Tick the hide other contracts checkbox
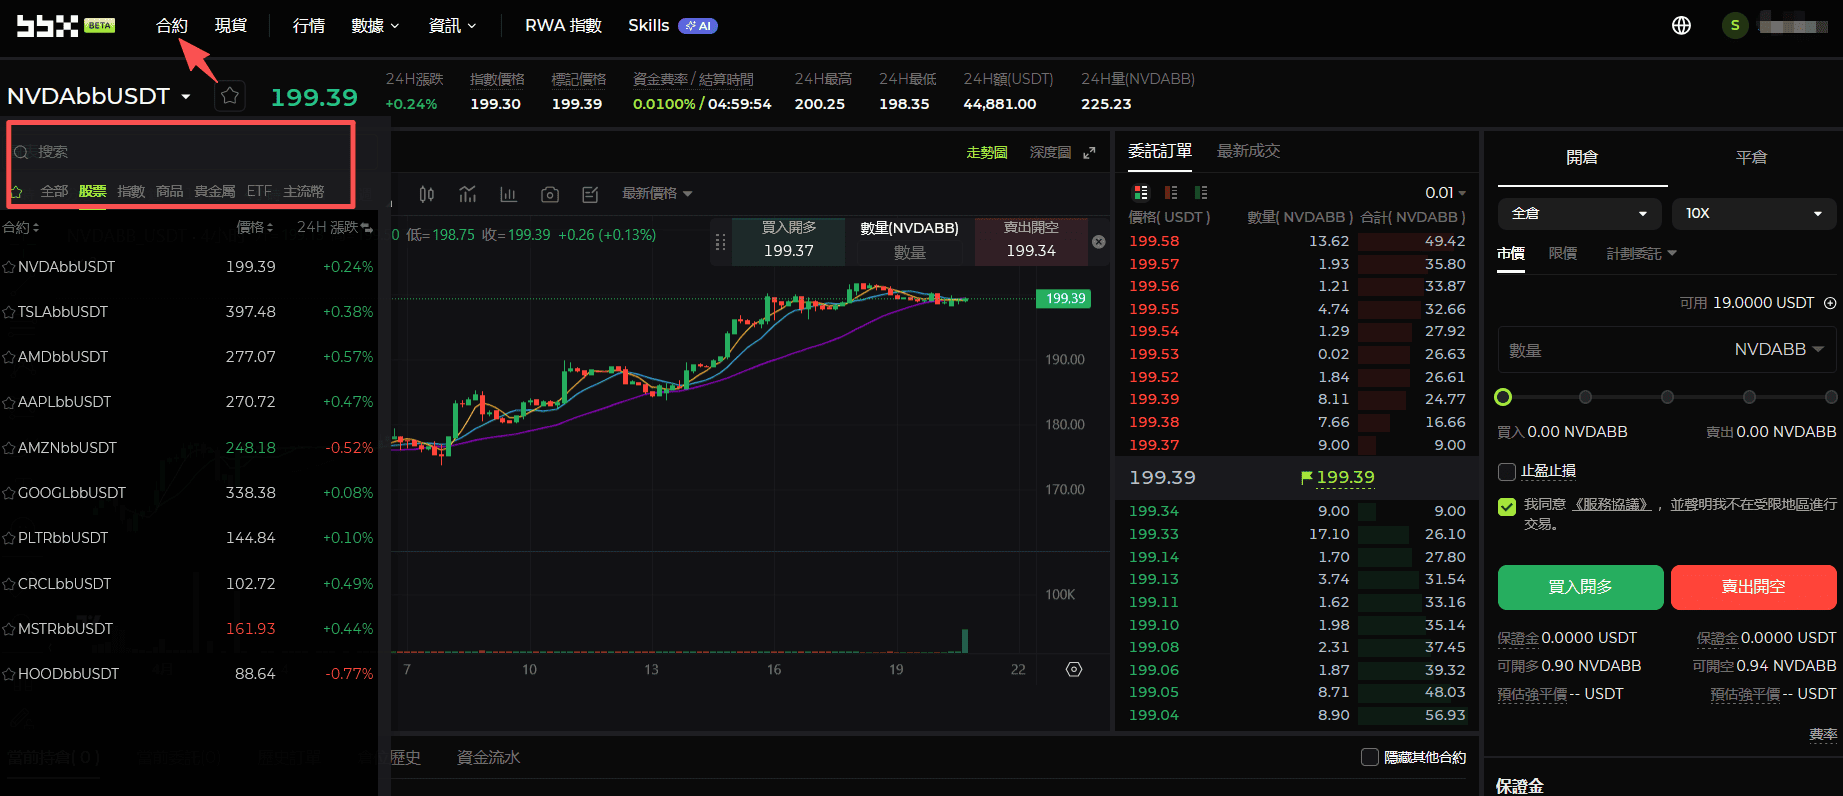The height and width of the screenshot is (796, 1843). 1370,757
